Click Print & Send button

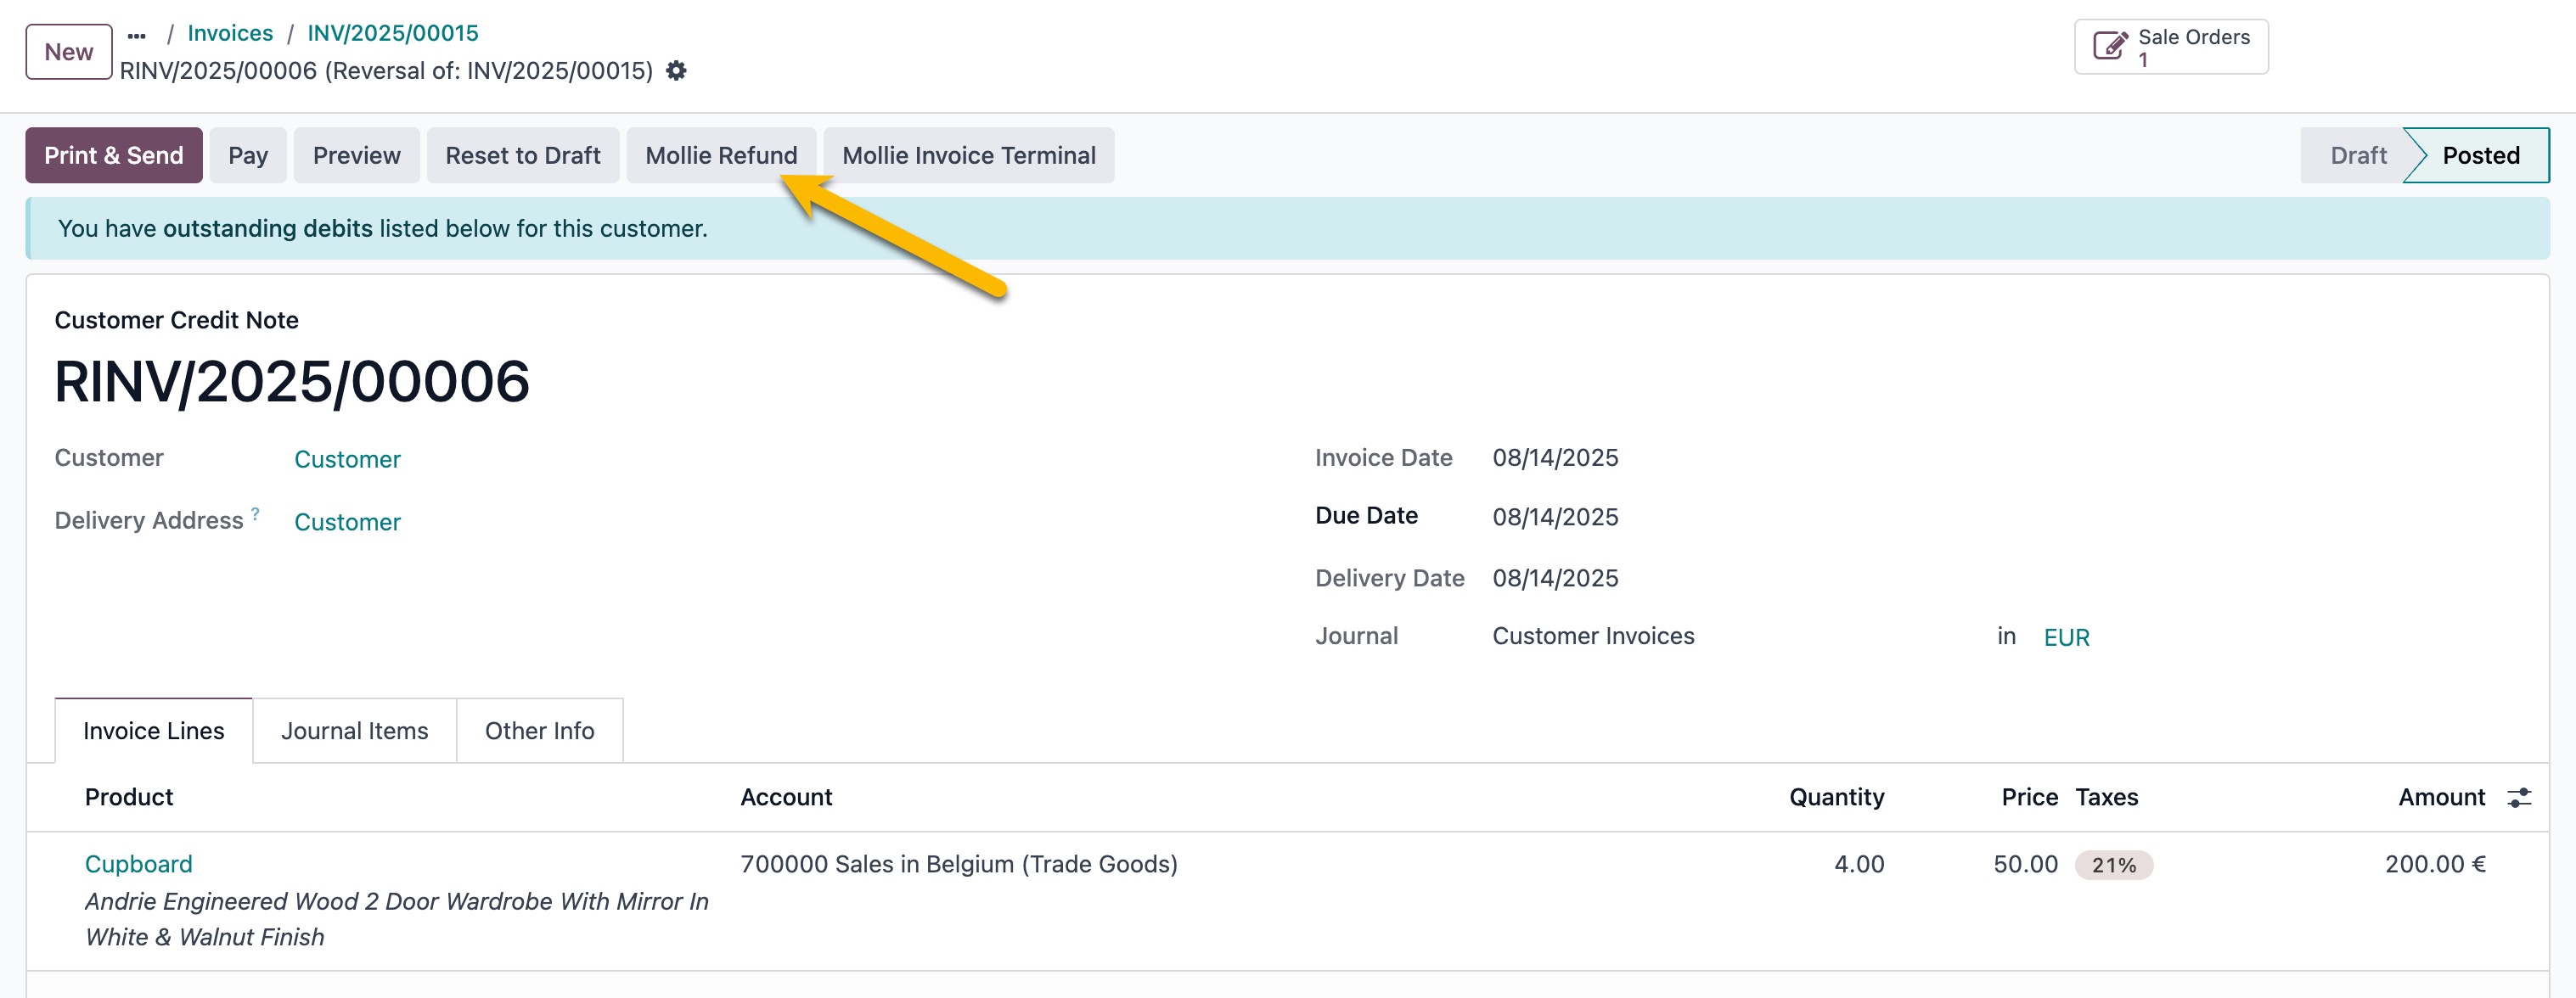click(114, 155)
